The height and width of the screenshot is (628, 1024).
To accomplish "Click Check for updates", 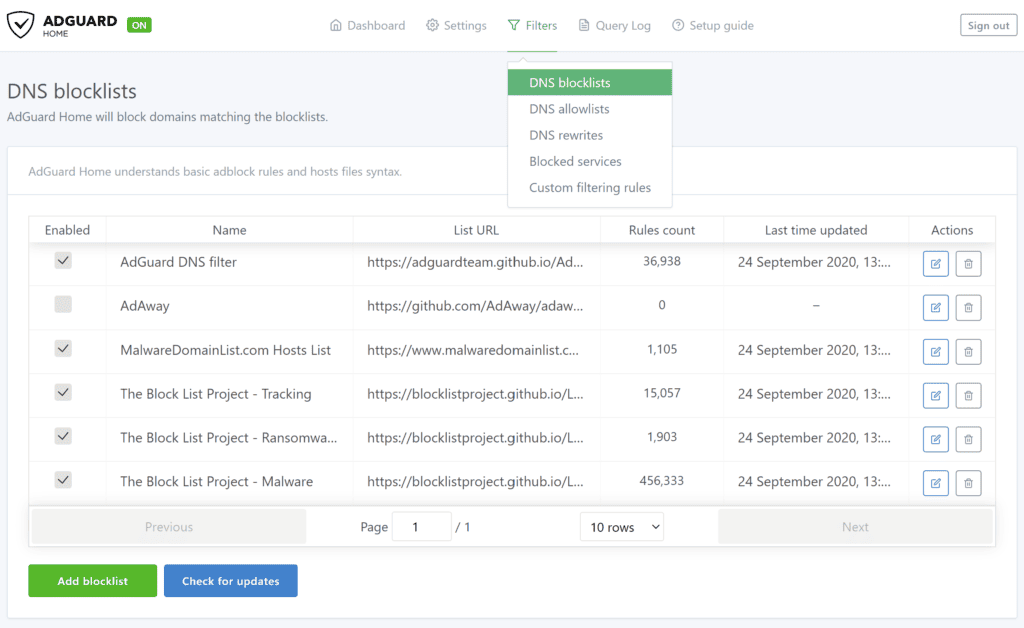I will click(231, 581).
